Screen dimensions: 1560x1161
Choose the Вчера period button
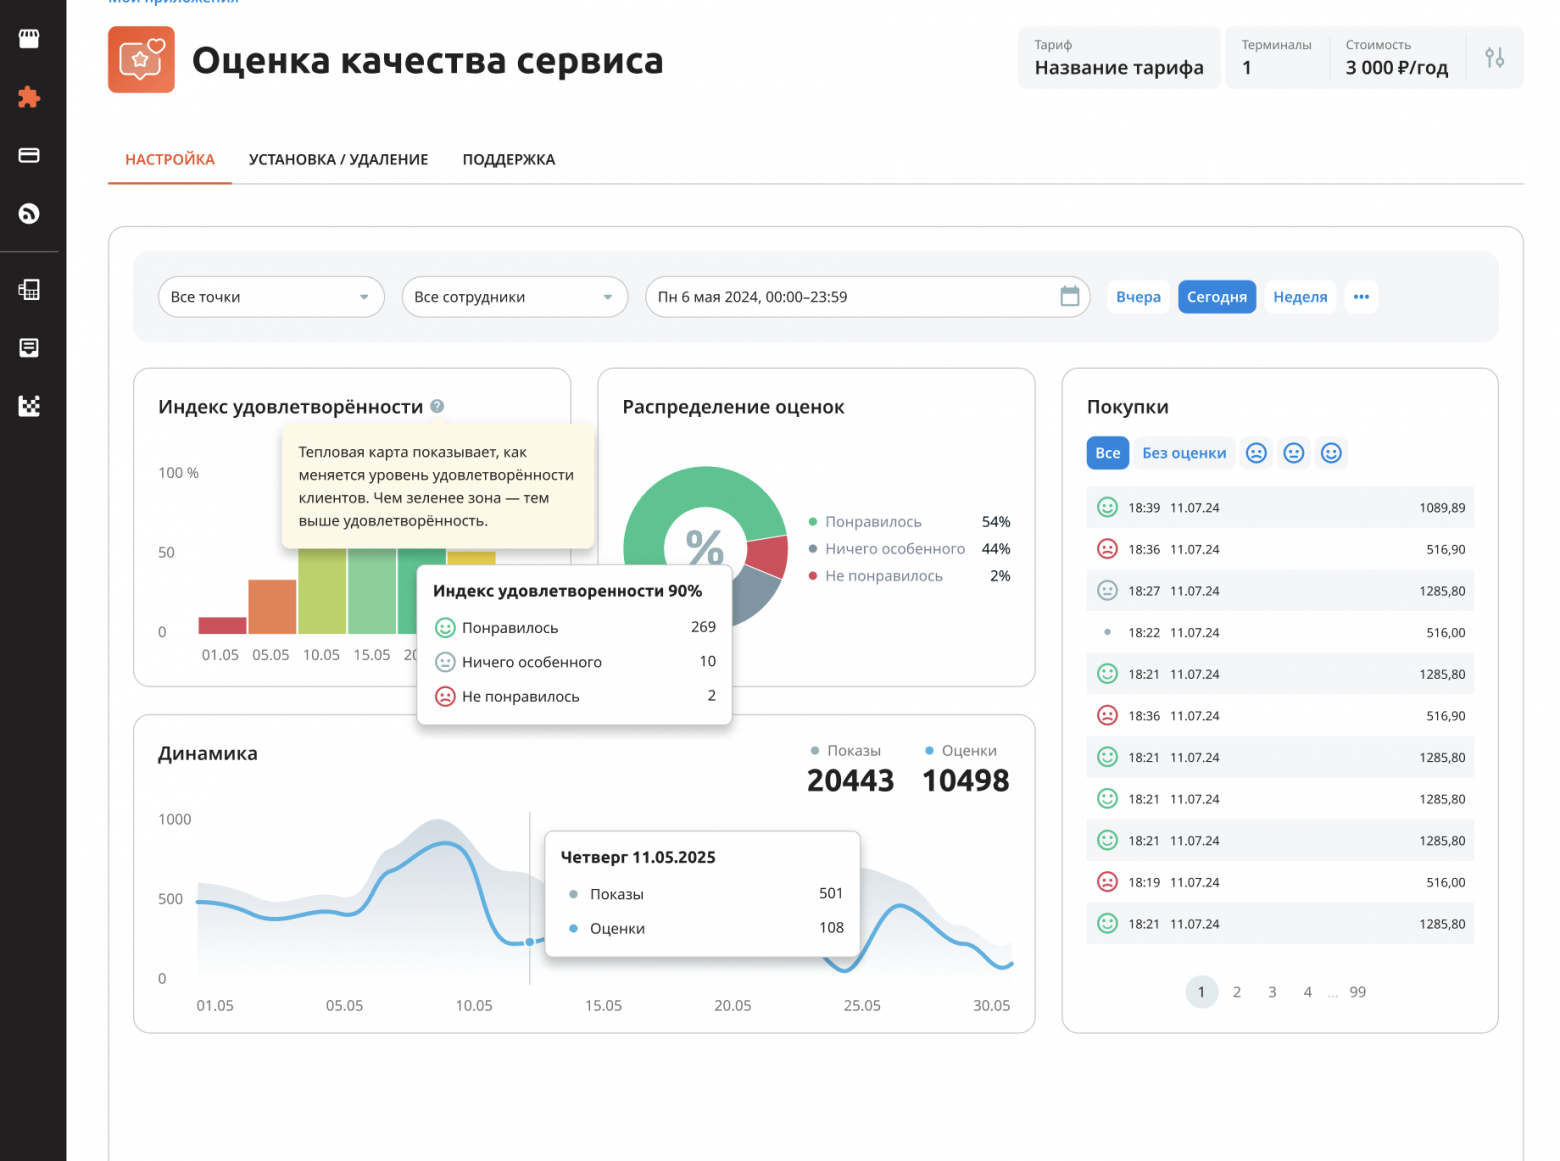point(1138,297)
